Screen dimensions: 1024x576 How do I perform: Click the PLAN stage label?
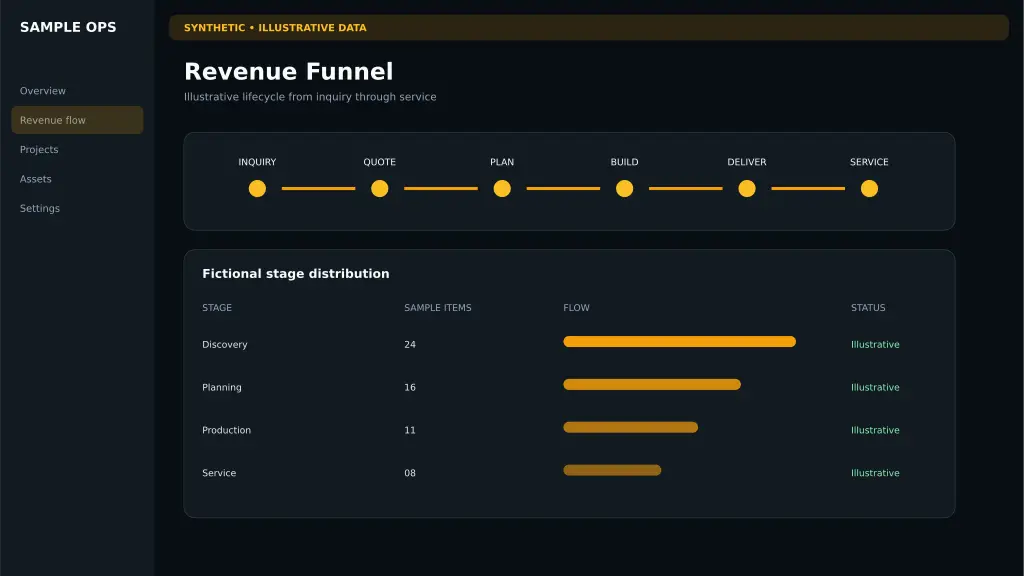502,162
